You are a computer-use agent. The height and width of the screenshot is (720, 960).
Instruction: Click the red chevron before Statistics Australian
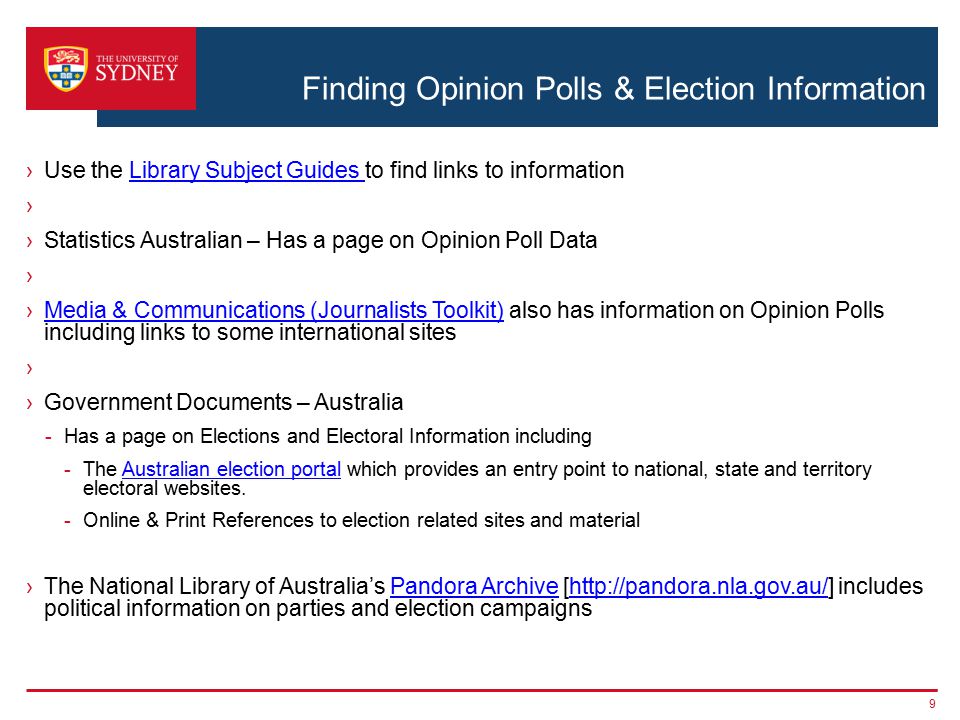tap(29, 242)
